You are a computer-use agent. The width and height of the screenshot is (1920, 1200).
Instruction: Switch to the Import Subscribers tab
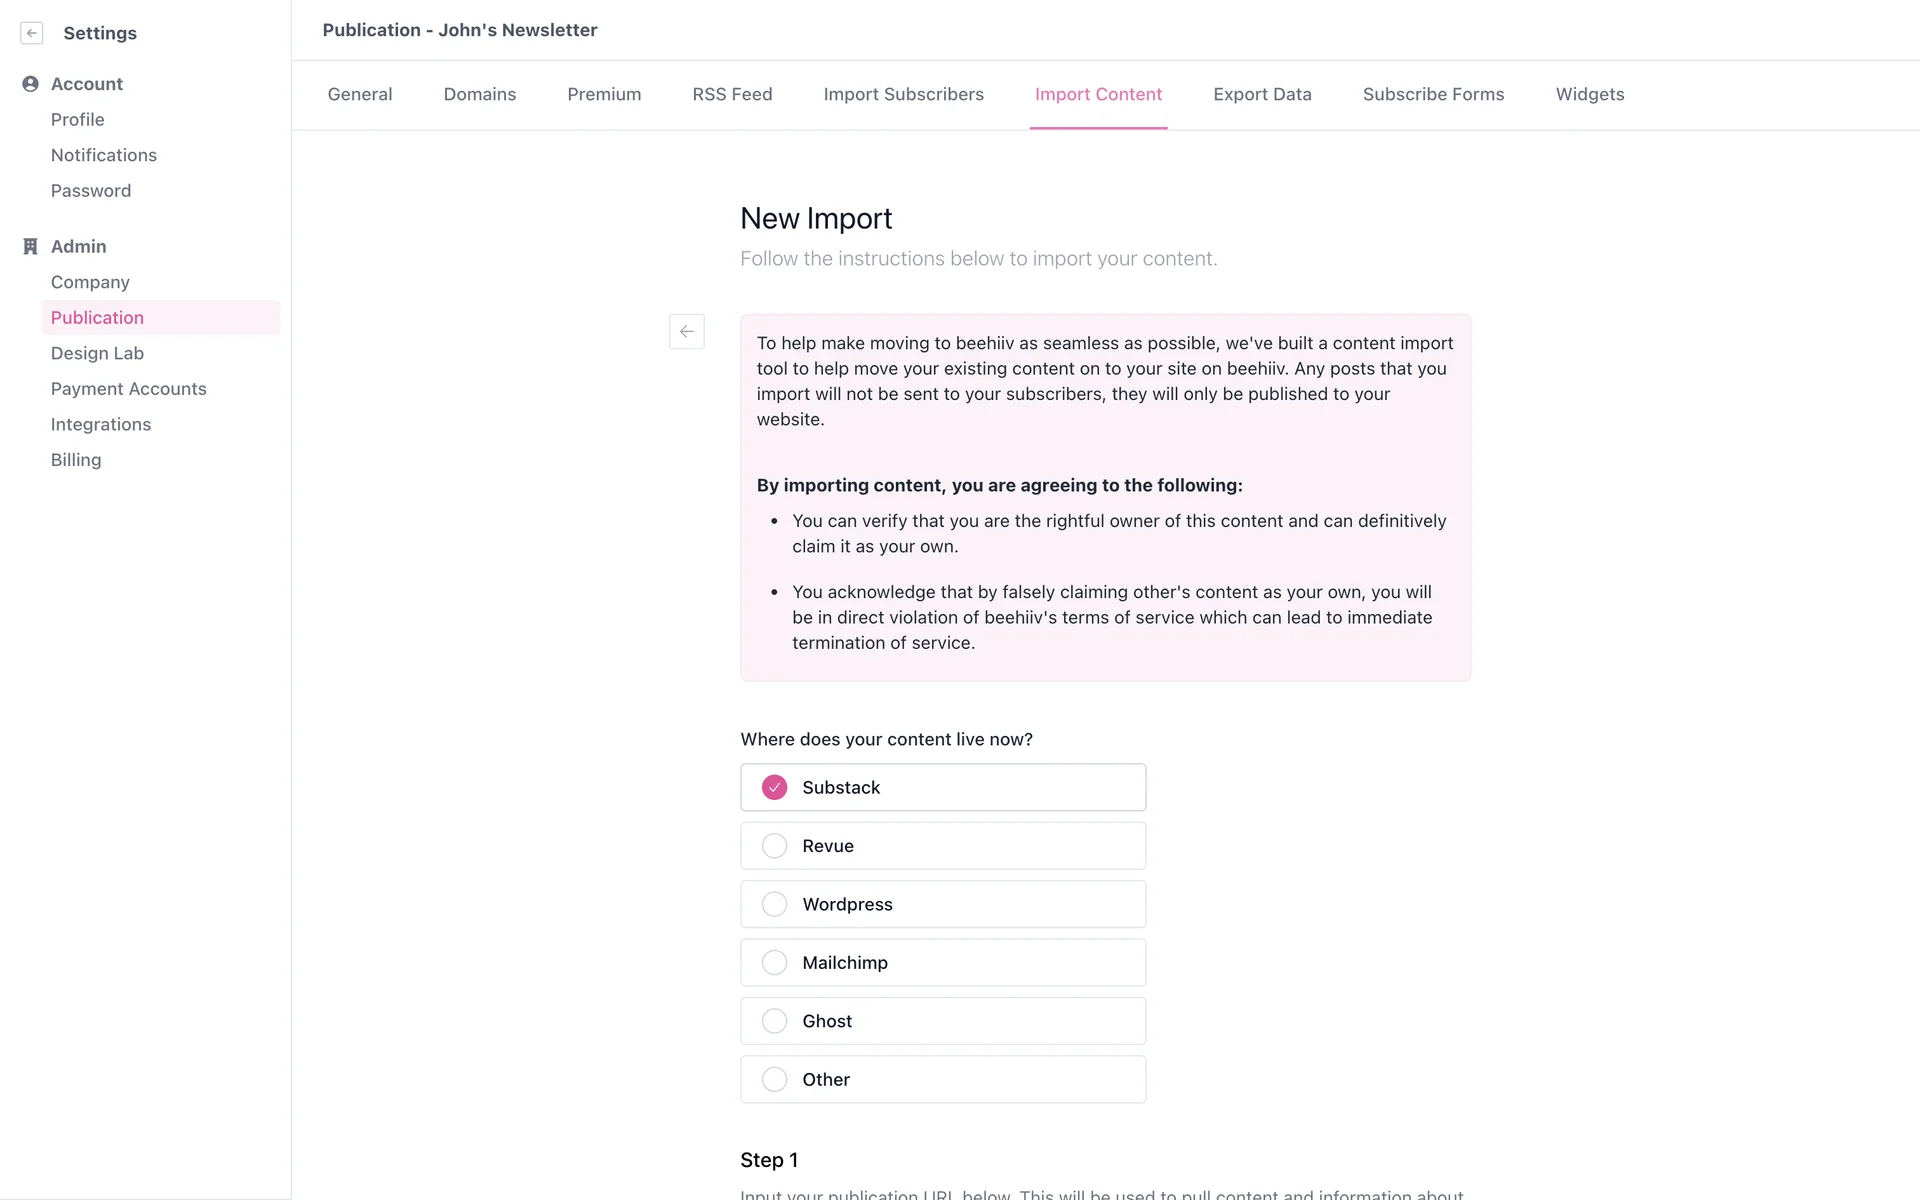(903, 94)
